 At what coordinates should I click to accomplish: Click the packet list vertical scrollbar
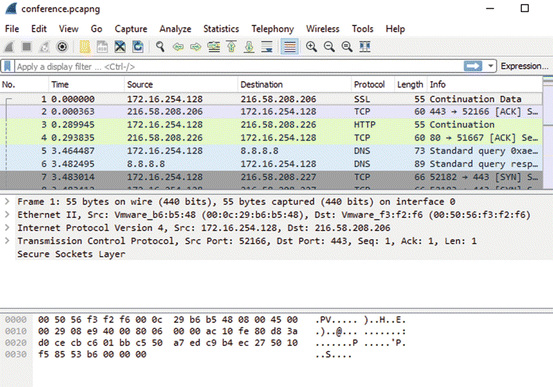pyautogui.click(x=548, y=134)
